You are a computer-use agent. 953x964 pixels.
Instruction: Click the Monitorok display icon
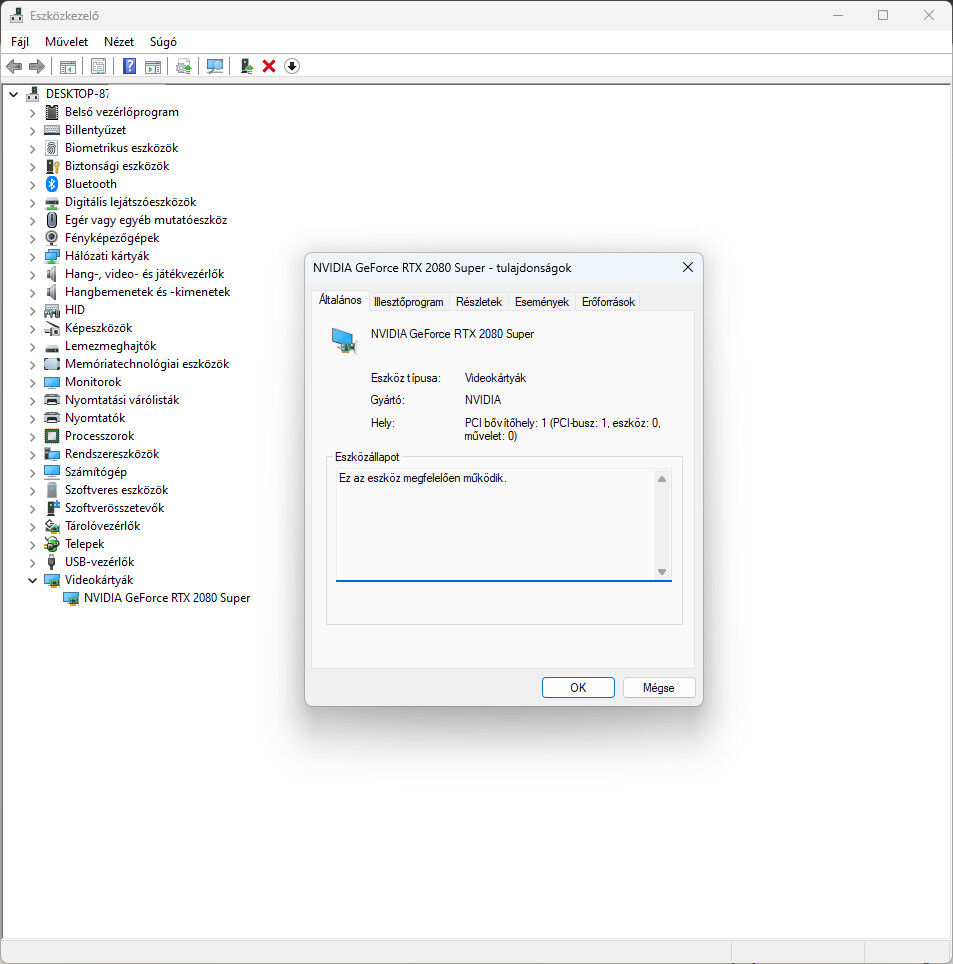(x=52, y=382)
